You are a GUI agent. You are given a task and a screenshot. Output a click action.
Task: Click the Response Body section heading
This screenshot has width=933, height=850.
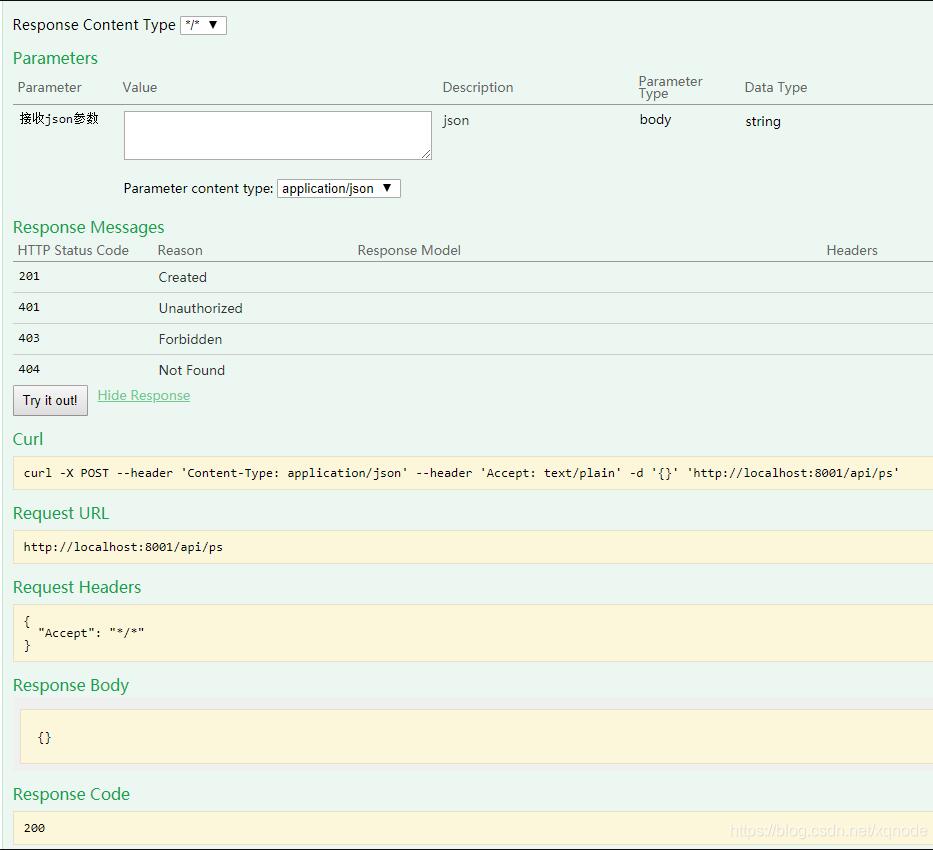(x=71, y=685)
